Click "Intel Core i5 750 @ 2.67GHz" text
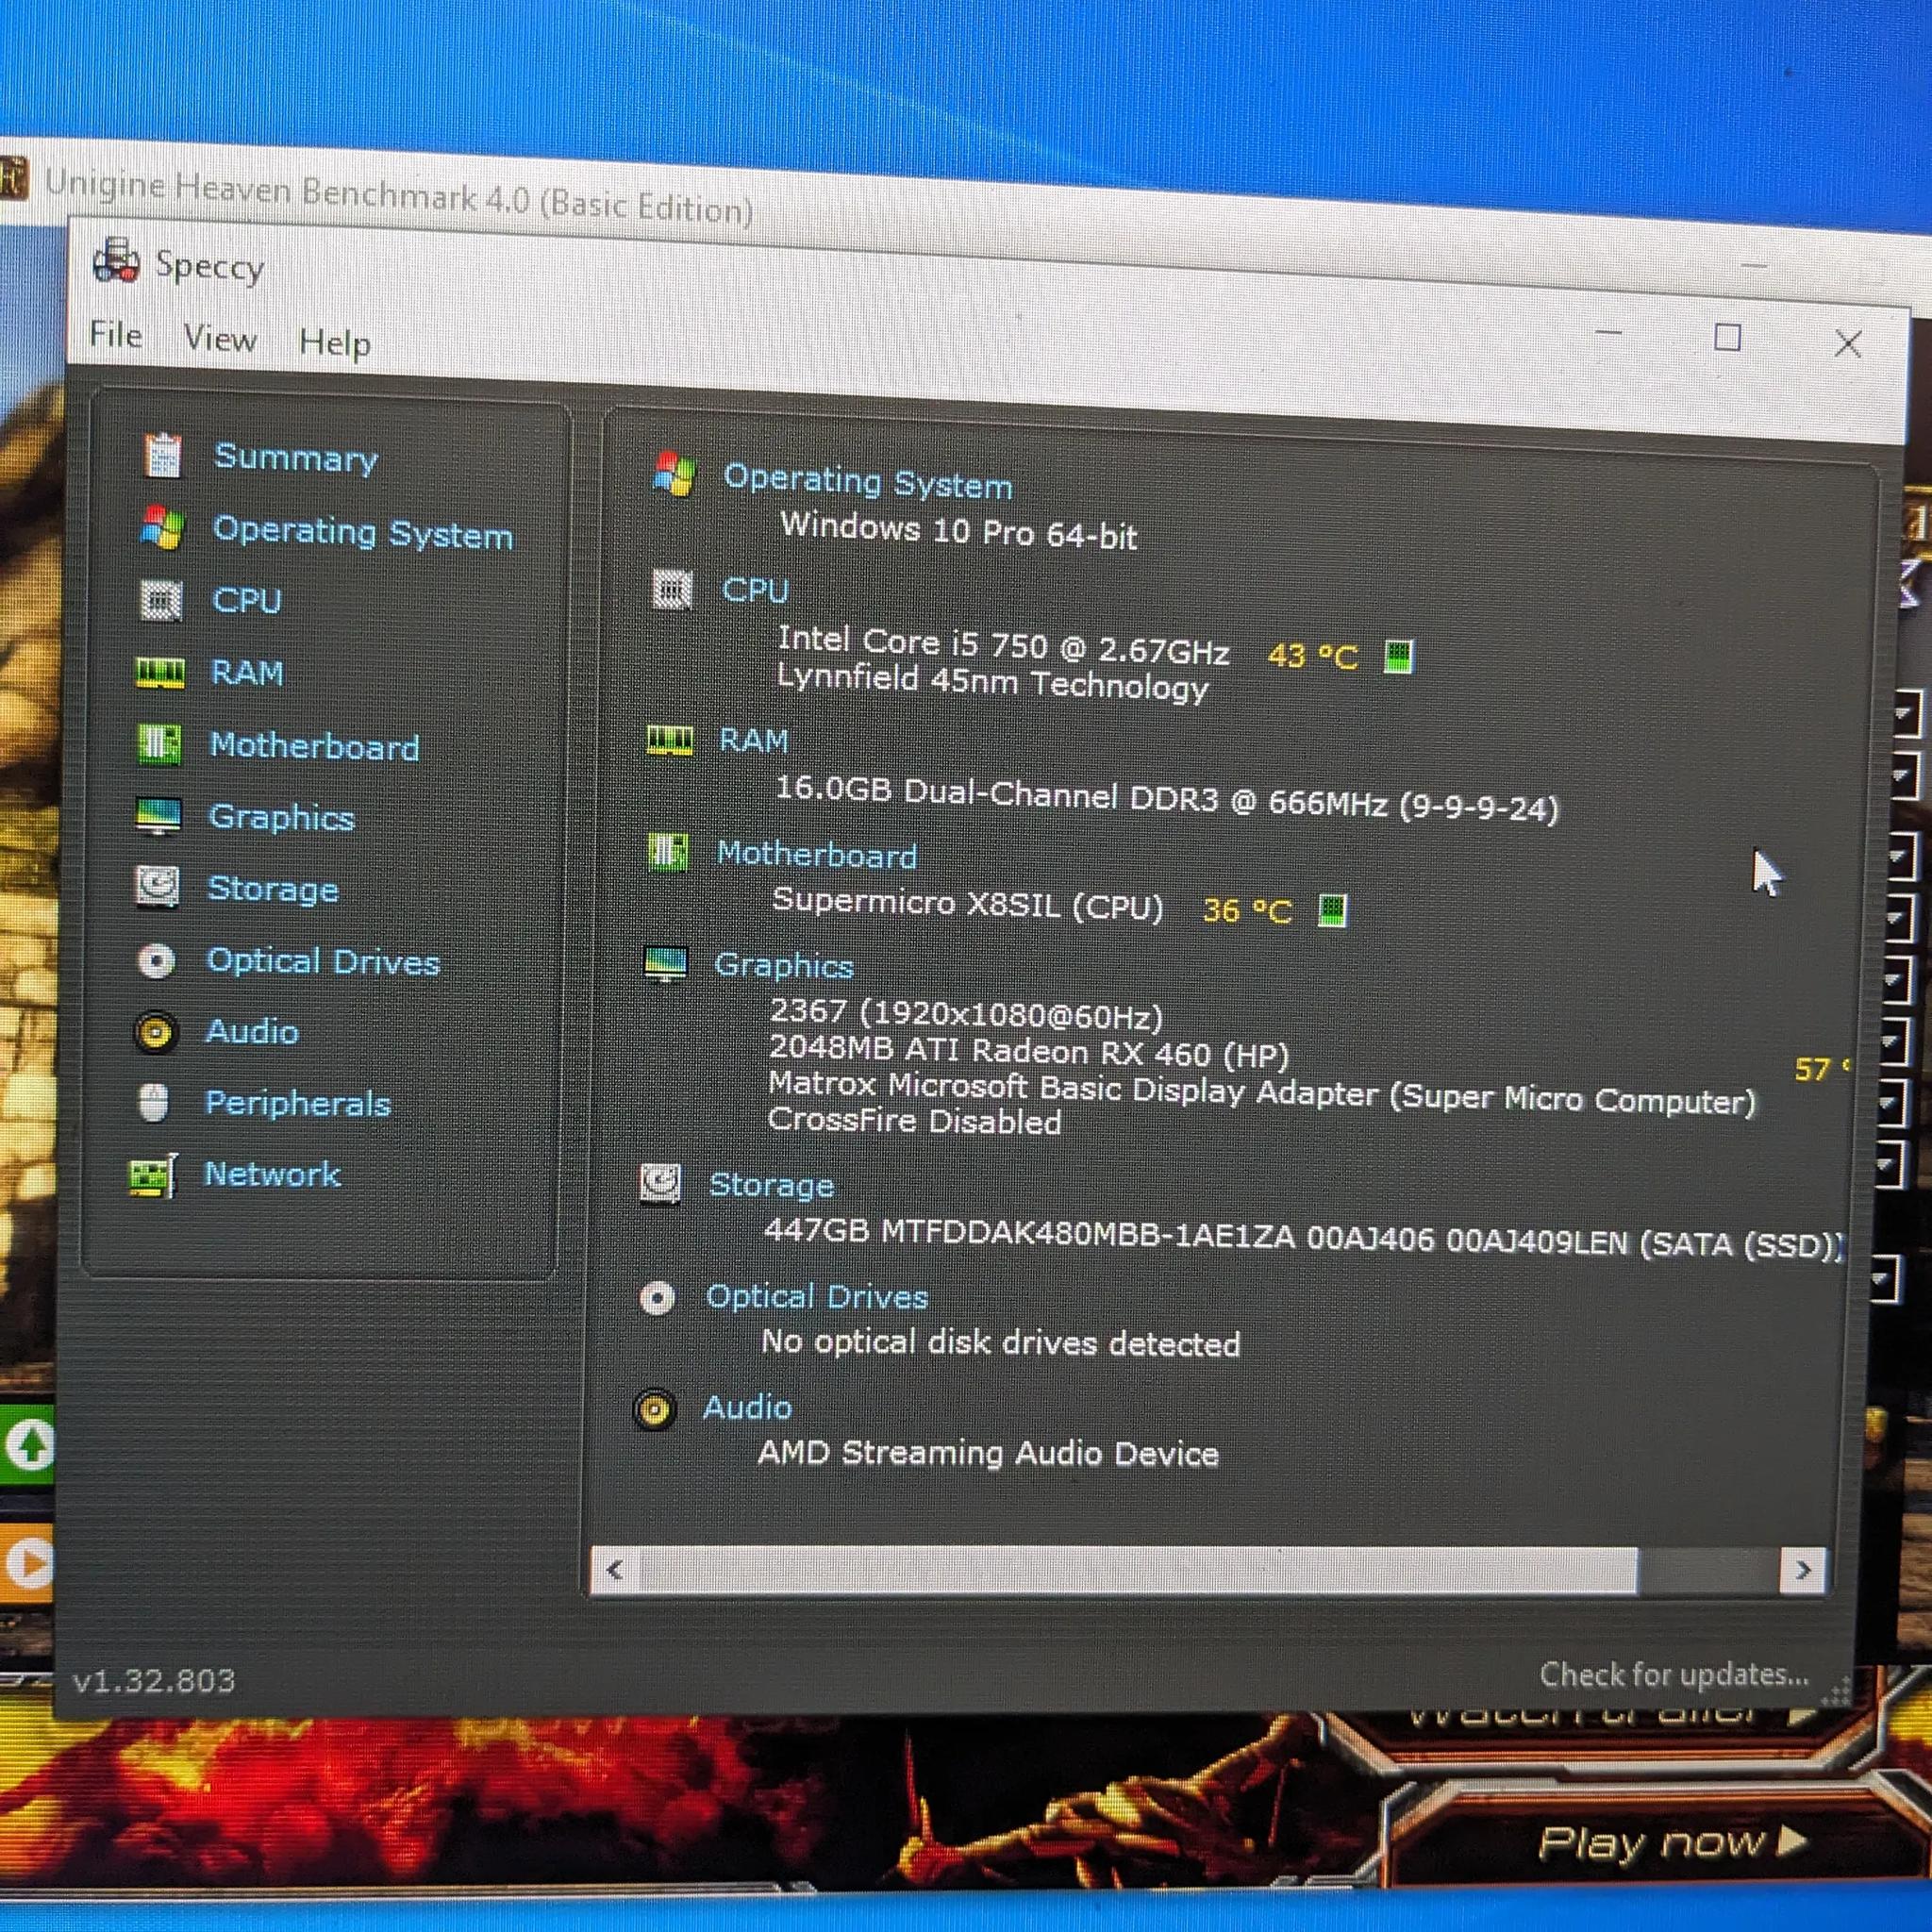Image resolution: width=1932 pixels, height=1932 pixels. click(x=1004, y=645)
